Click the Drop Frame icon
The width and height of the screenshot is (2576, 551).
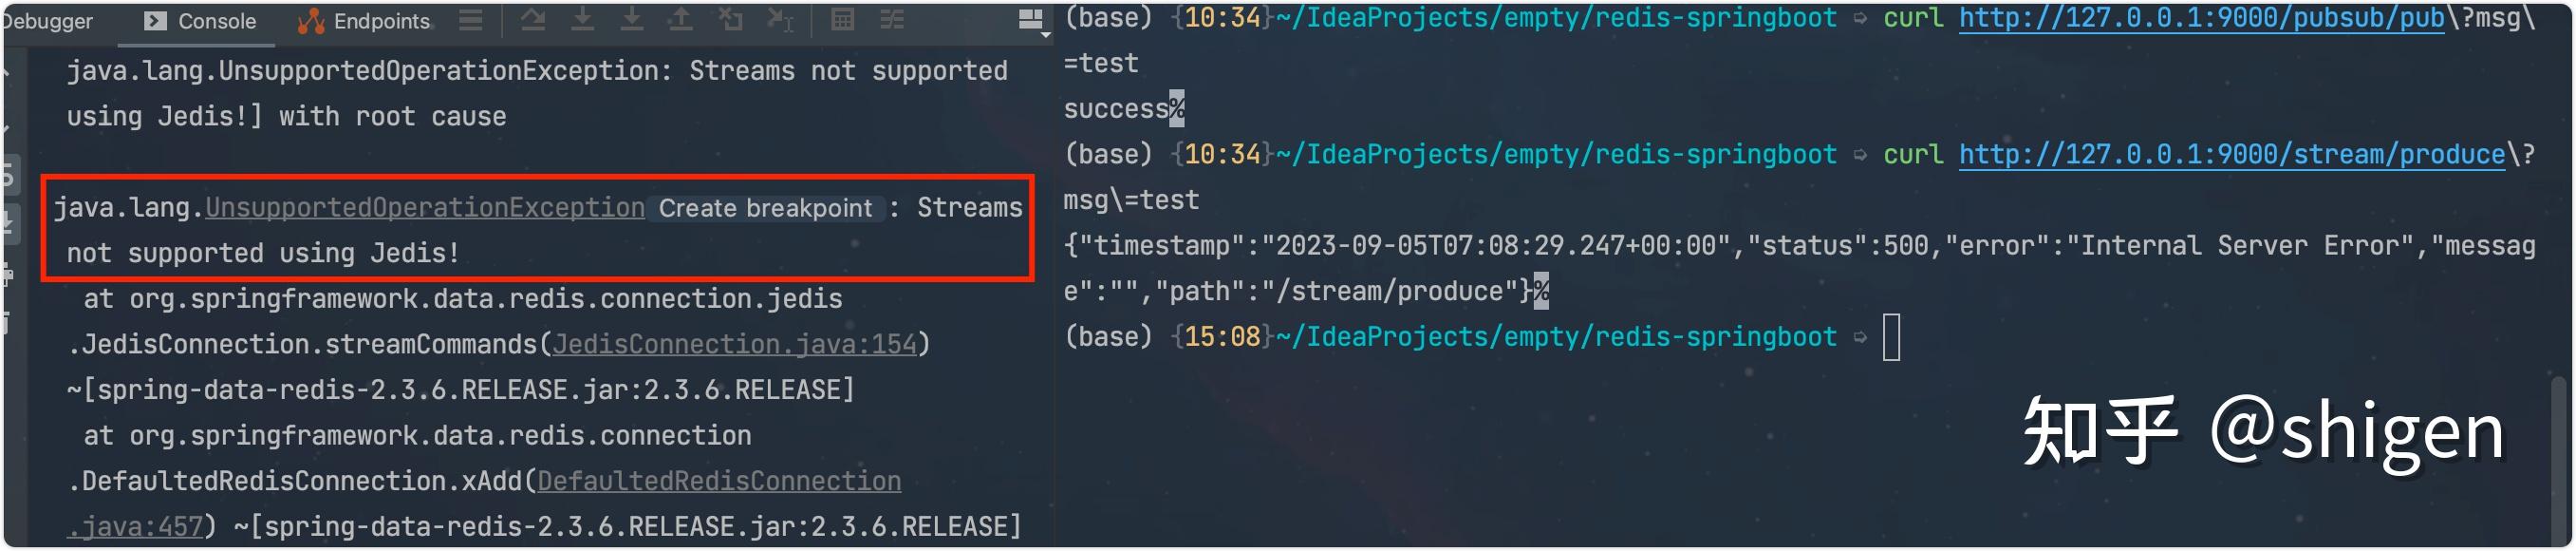(x=730, y=19)
